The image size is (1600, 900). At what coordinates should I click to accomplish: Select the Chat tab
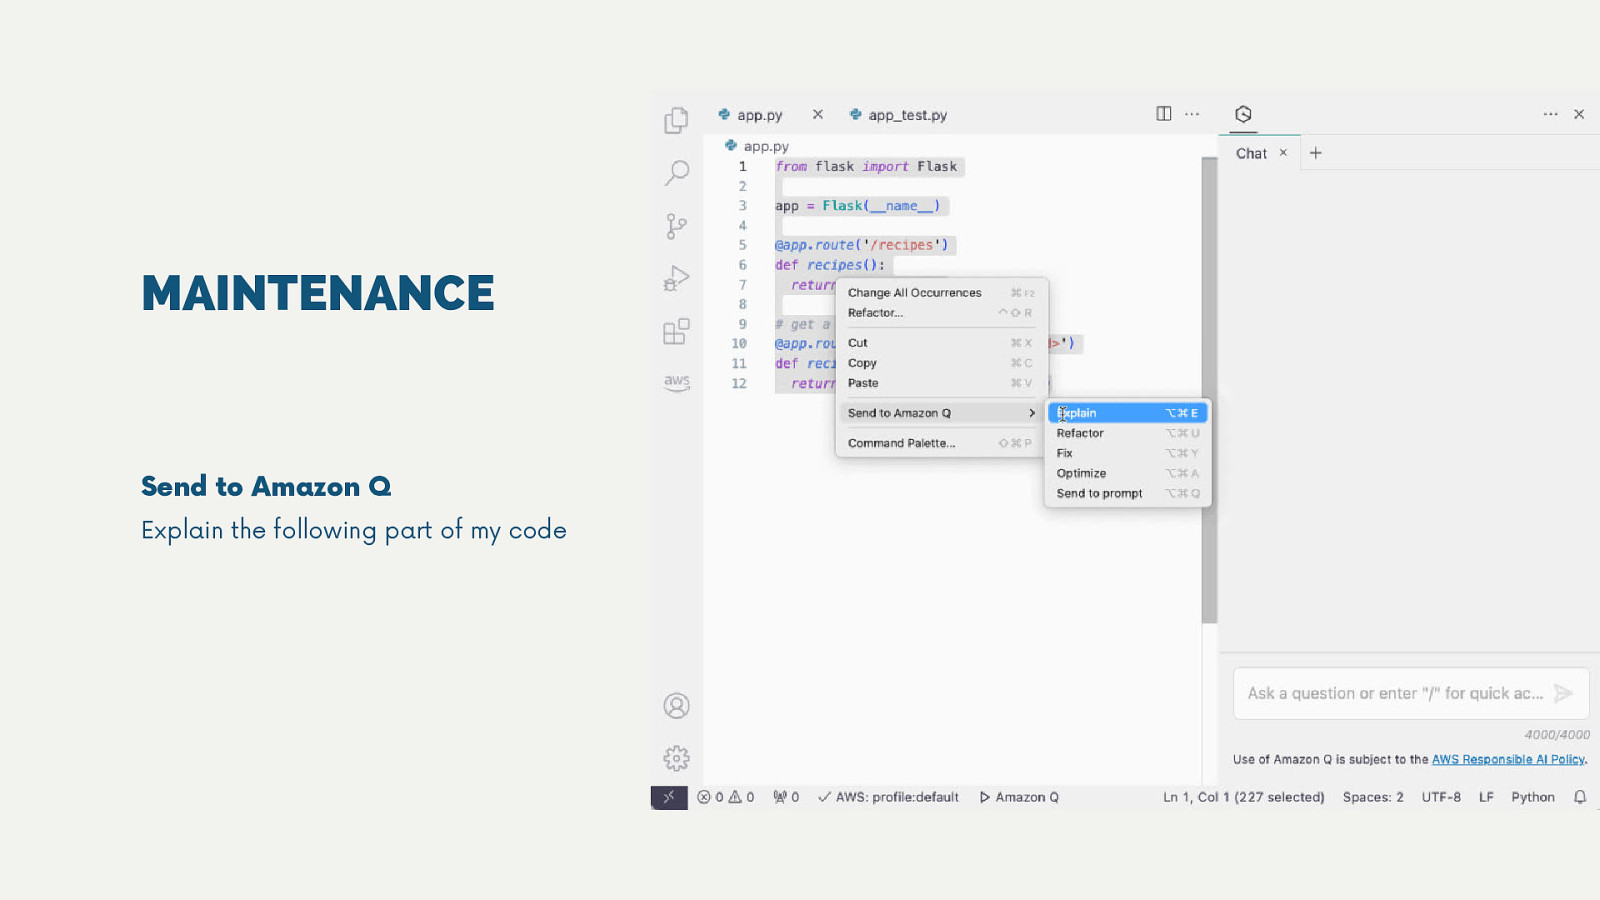point(1251,153)
